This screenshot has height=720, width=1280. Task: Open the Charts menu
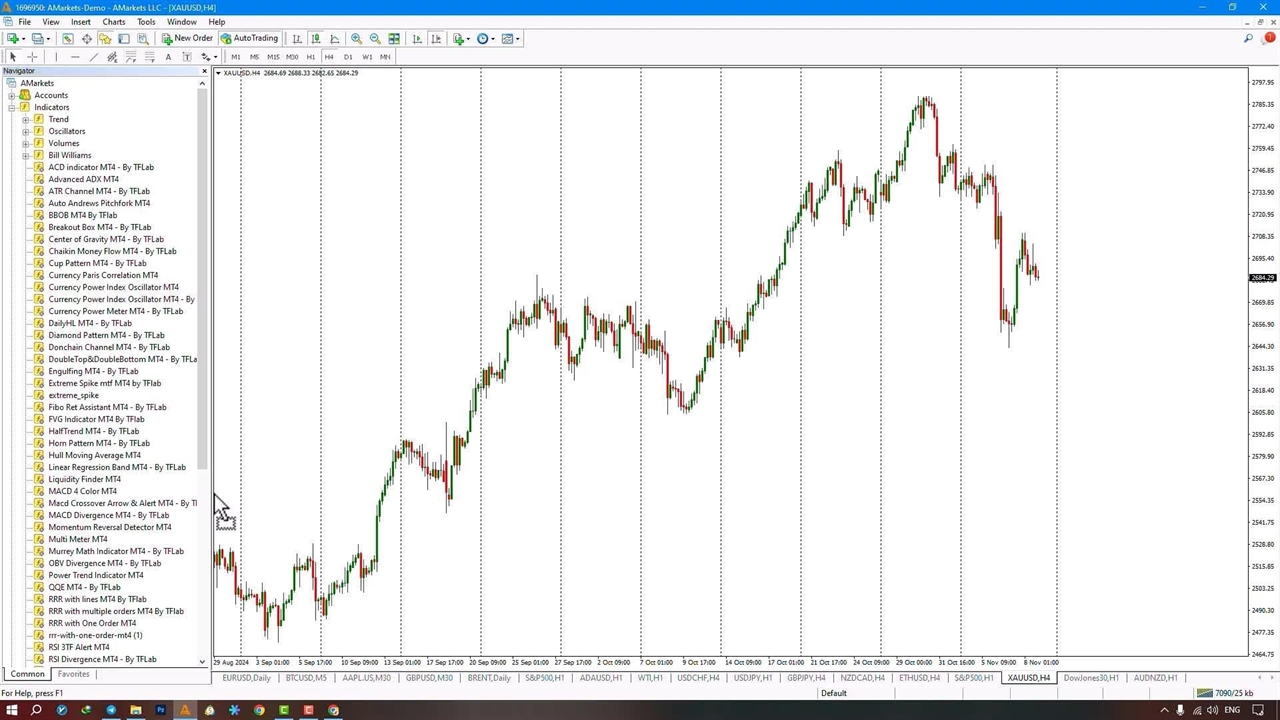[x=114, y=22]
